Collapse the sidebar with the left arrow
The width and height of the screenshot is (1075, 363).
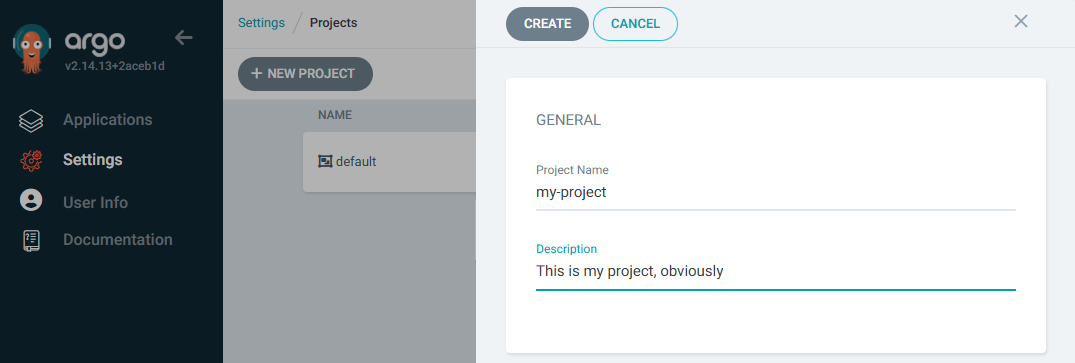tap(184, 38)
